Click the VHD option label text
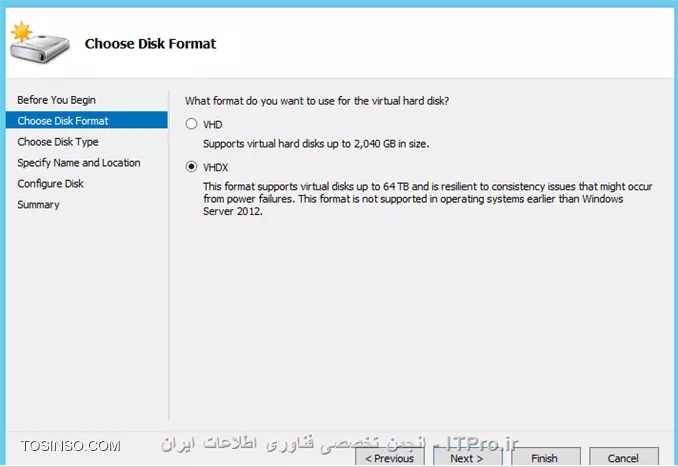The height and width of the screenshot is (467, 678). [212, 125]
